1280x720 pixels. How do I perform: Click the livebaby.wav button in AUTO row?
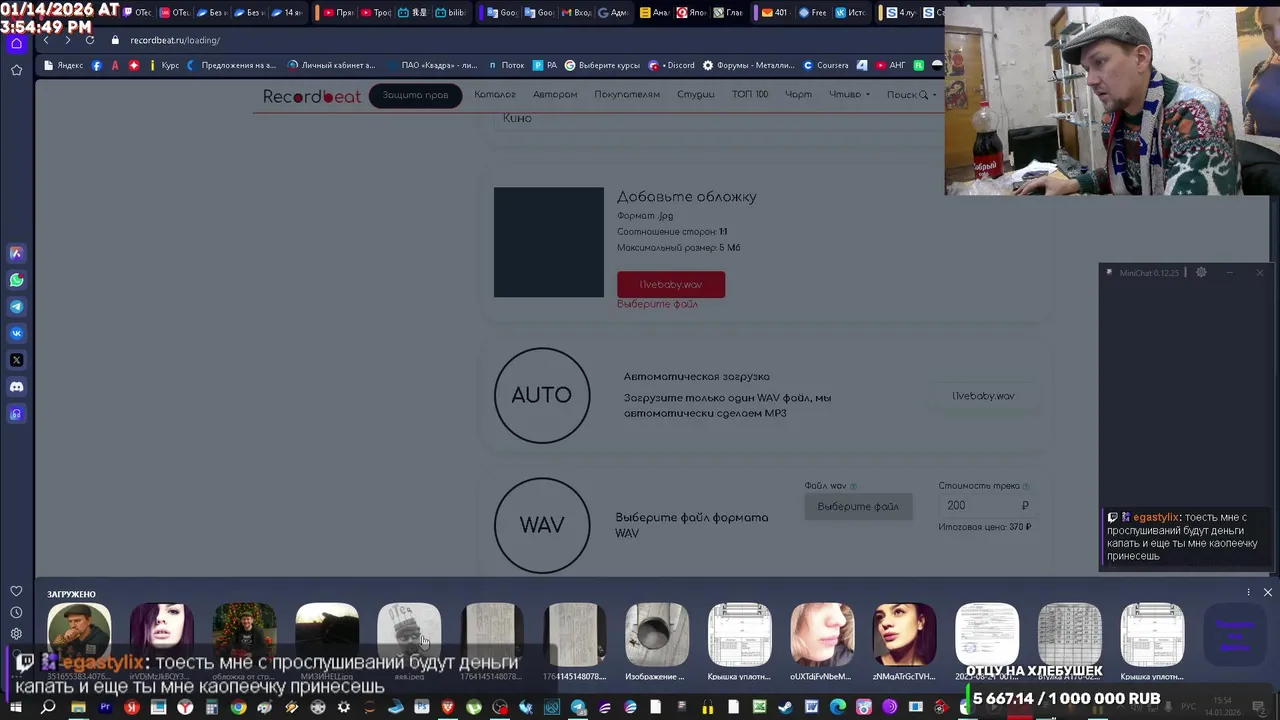(x=983, y=396)
